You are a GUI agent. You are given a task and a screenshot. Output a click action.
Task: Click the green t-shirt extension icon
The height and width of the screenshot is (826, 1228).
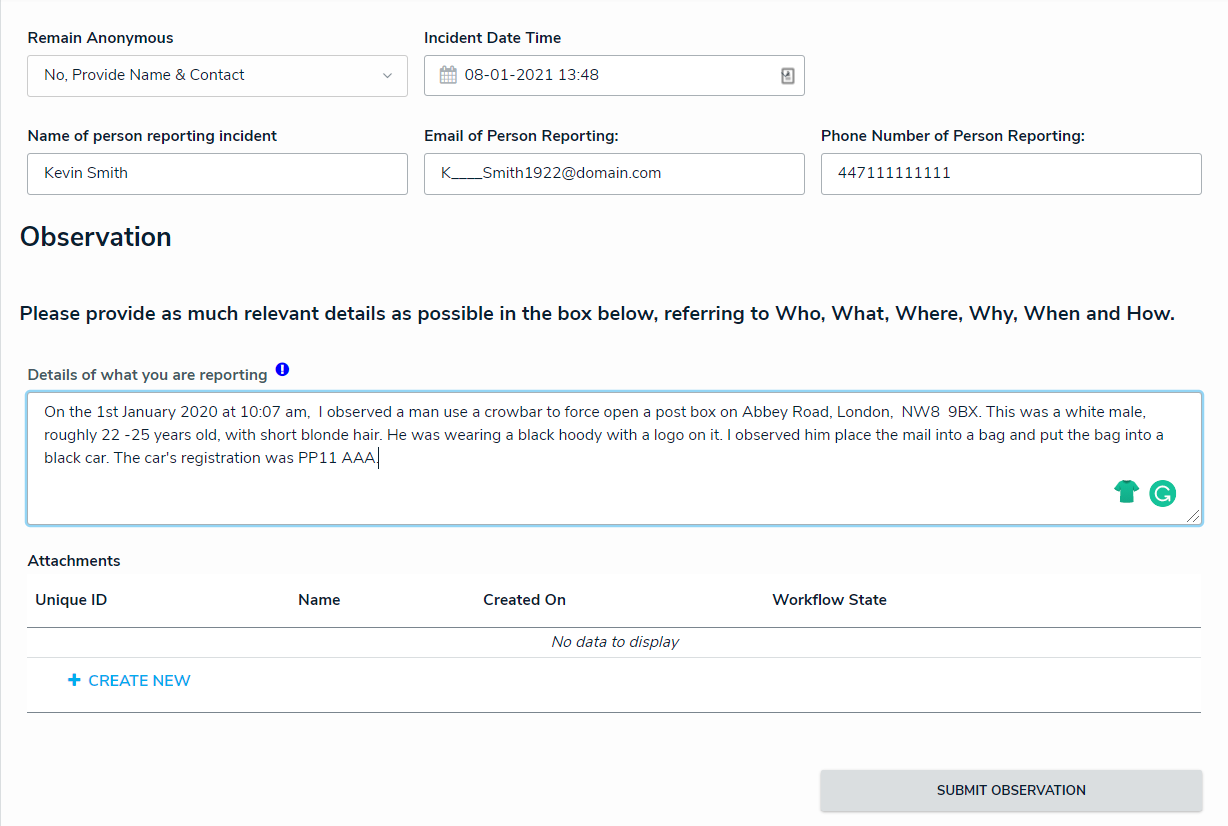[1127, 491]
